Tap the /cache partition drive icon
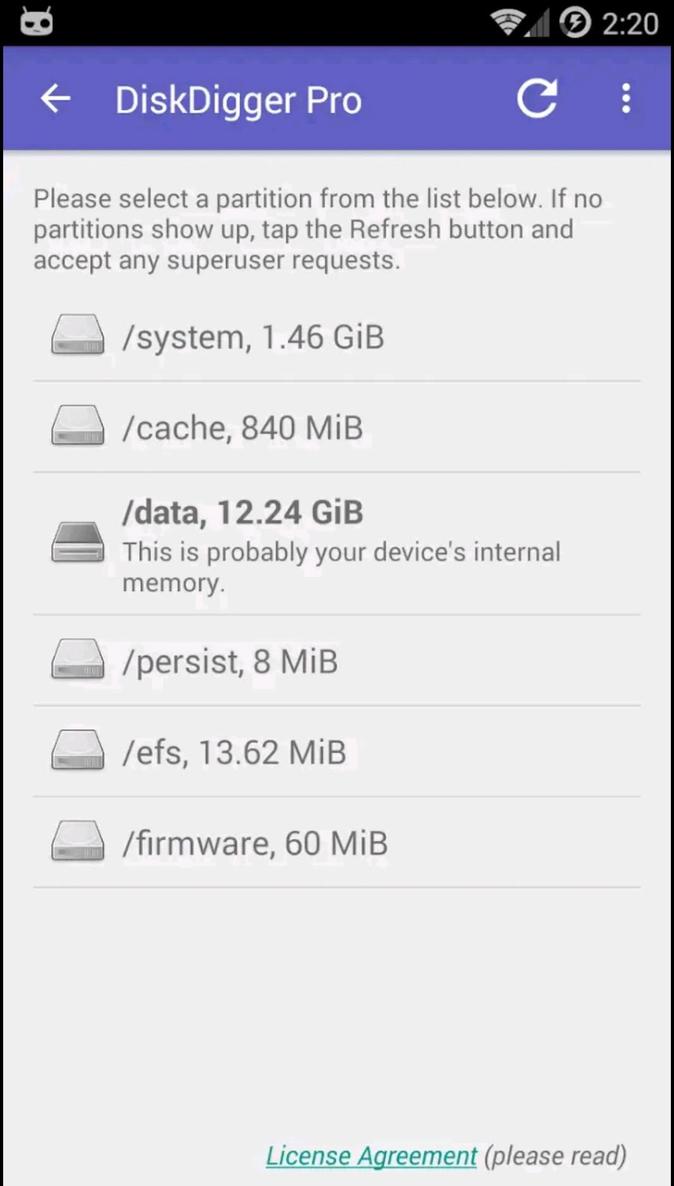This screenshot has width=674, height=1186. [78, 427]
